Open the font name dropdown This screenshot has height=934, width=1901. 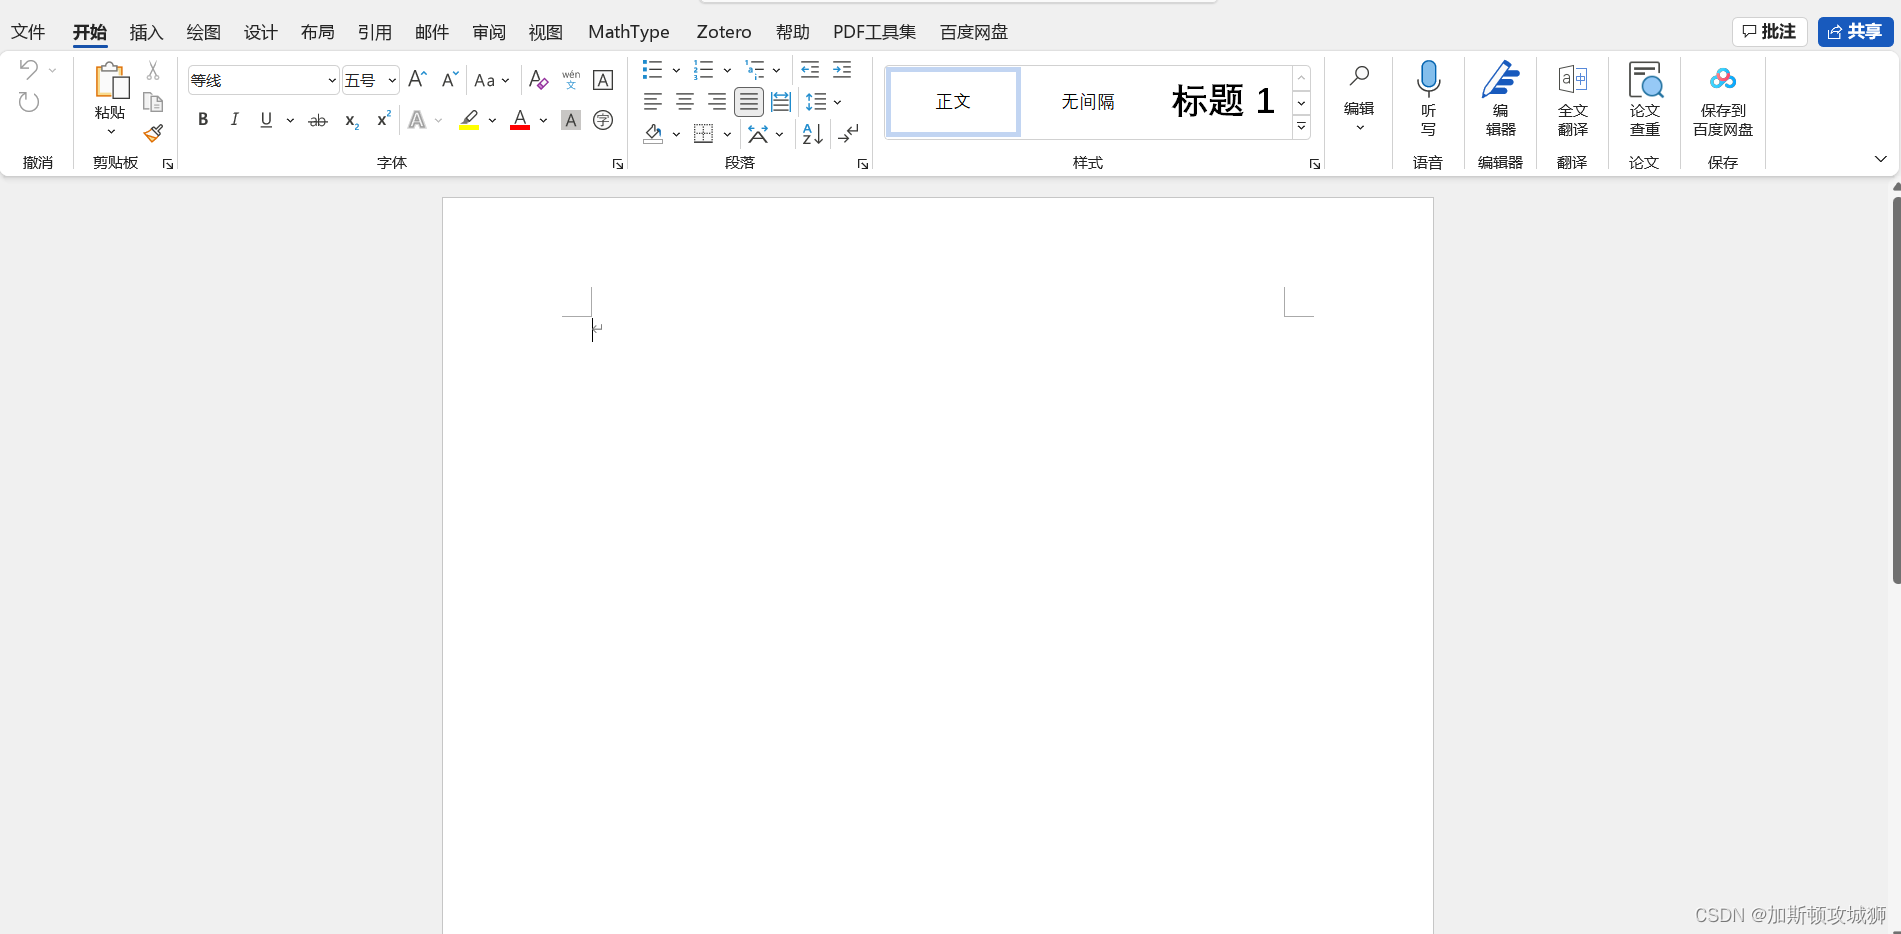click(331, 80)
